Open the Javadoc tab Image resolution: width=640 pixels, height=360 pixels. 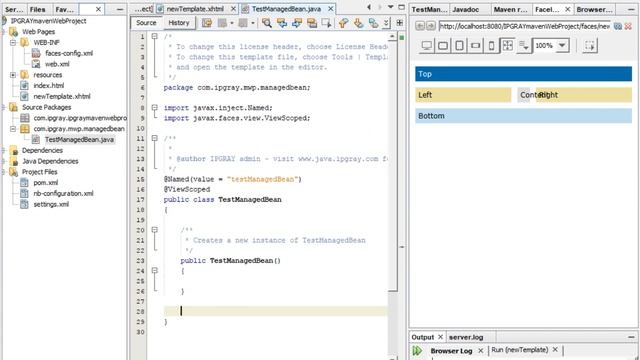(x=466, y=9)
